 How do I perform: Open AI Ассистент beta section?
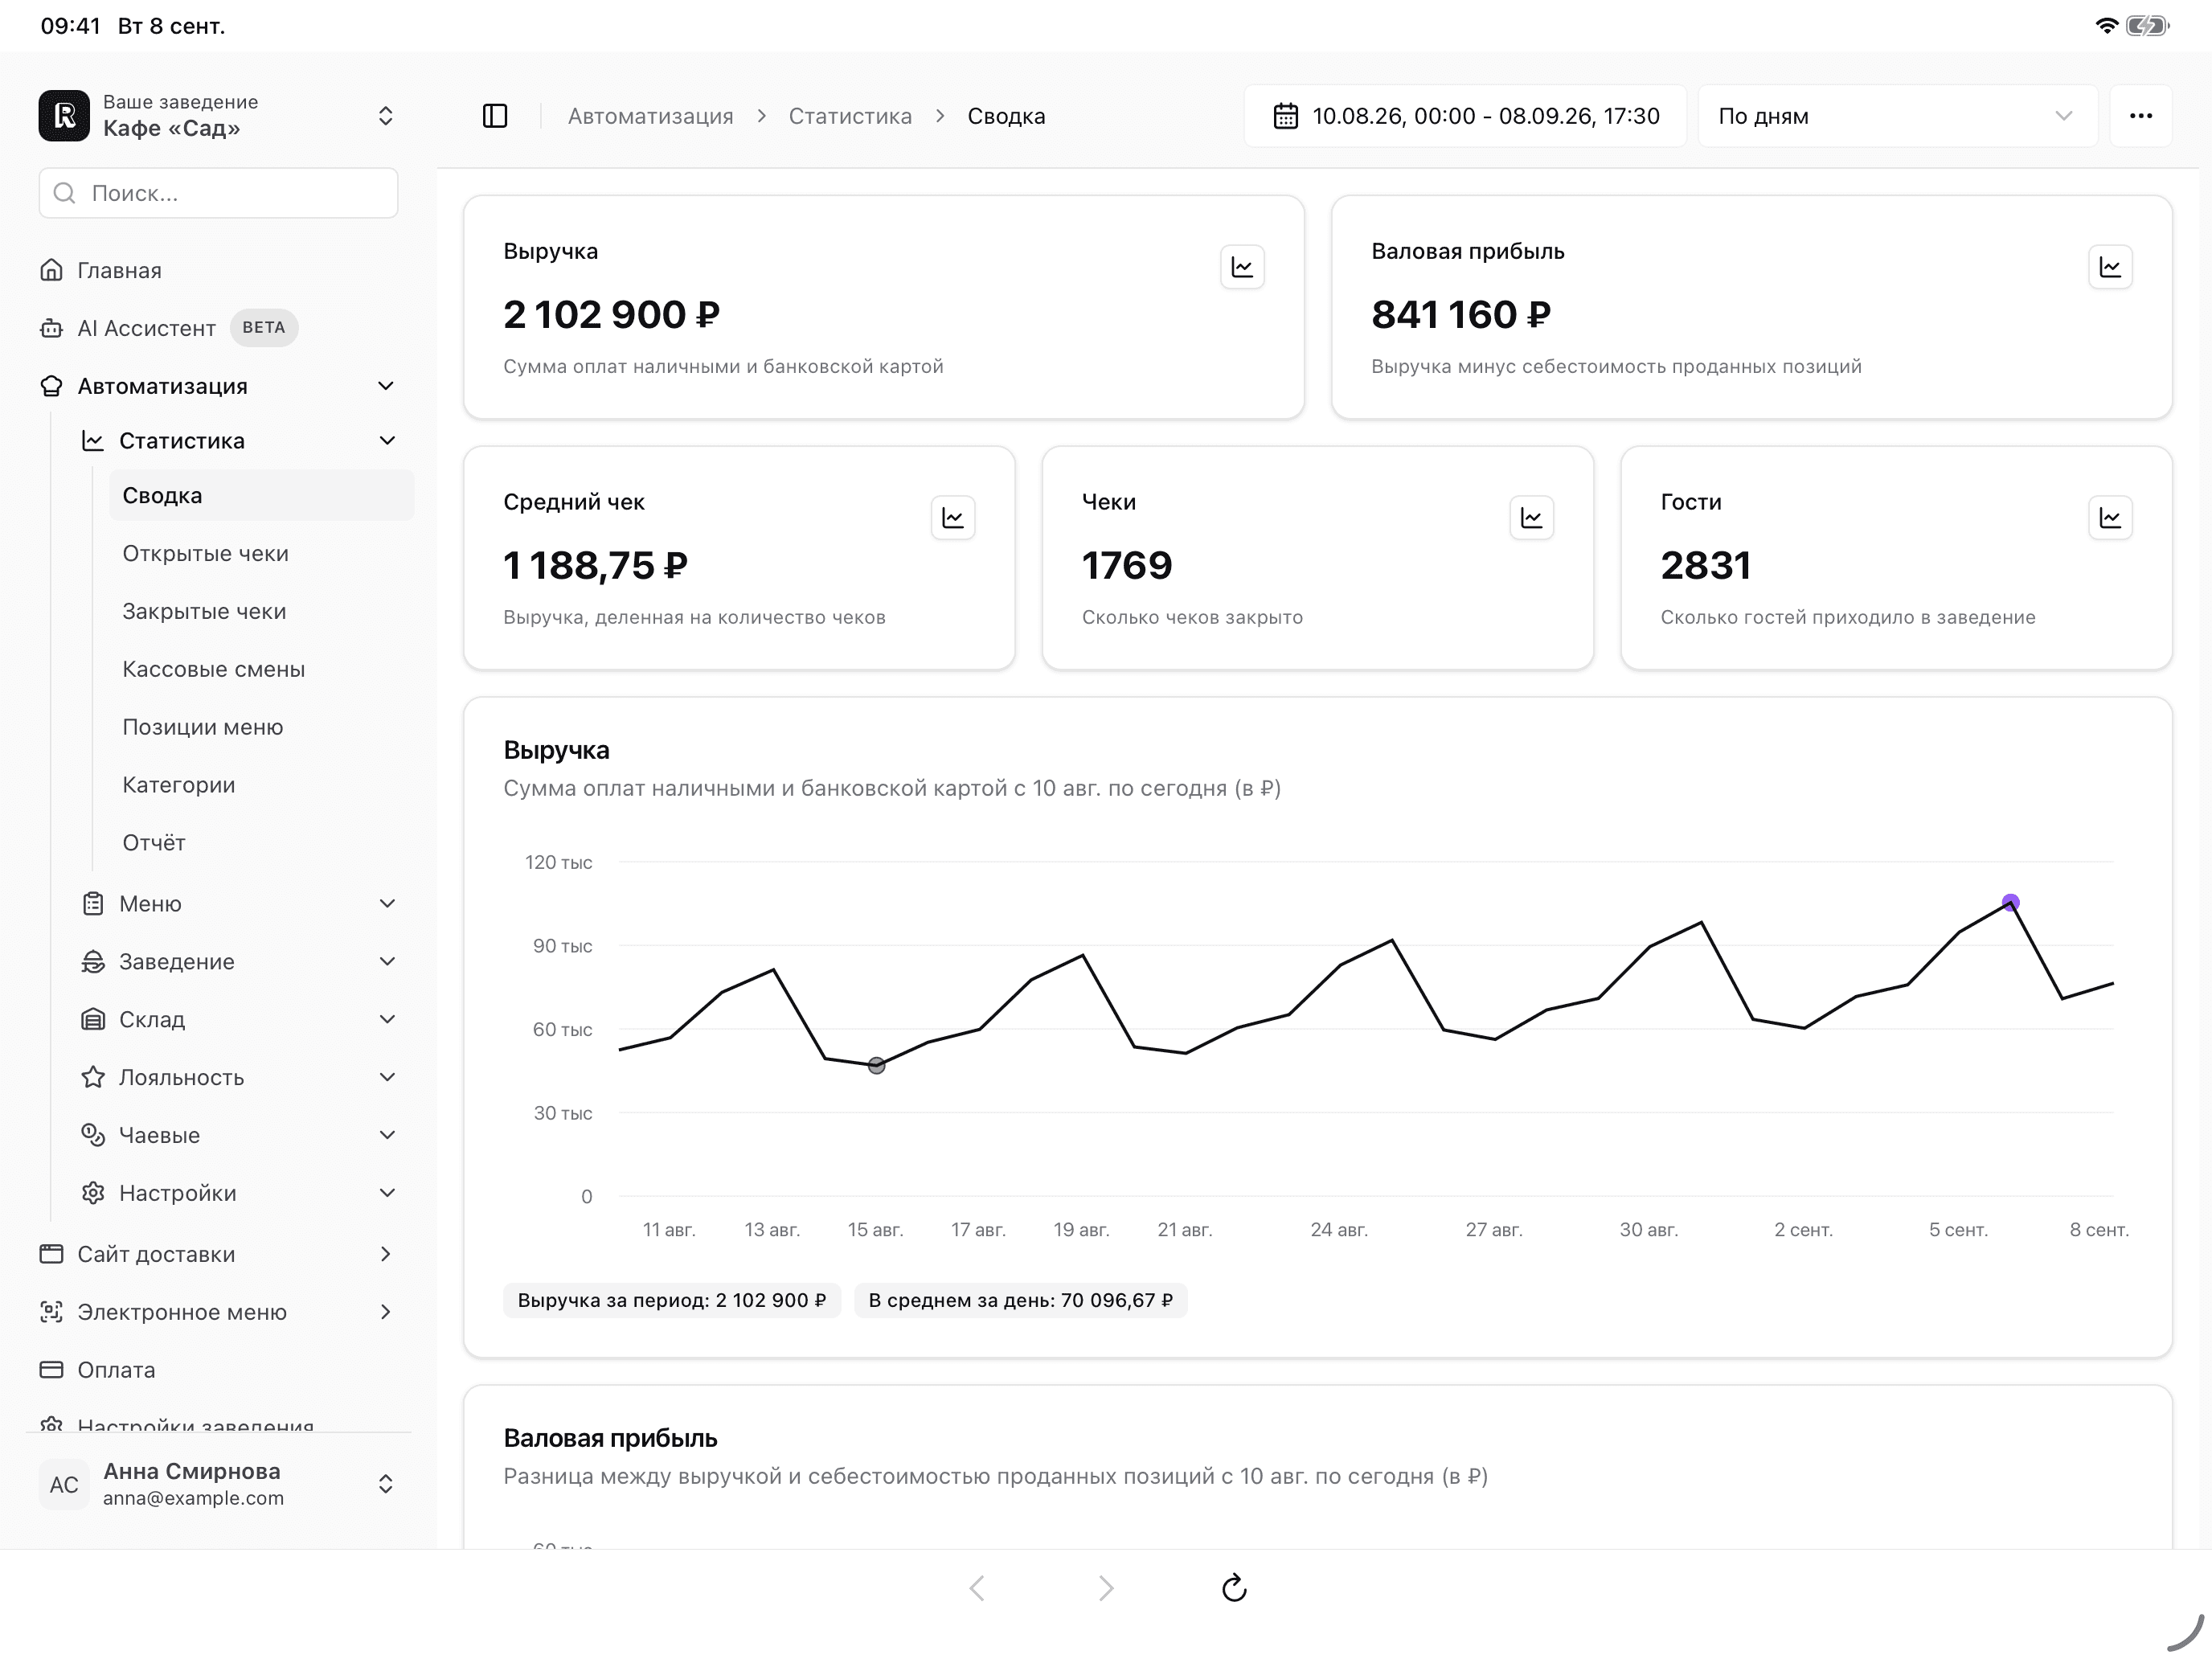[219, 328]
